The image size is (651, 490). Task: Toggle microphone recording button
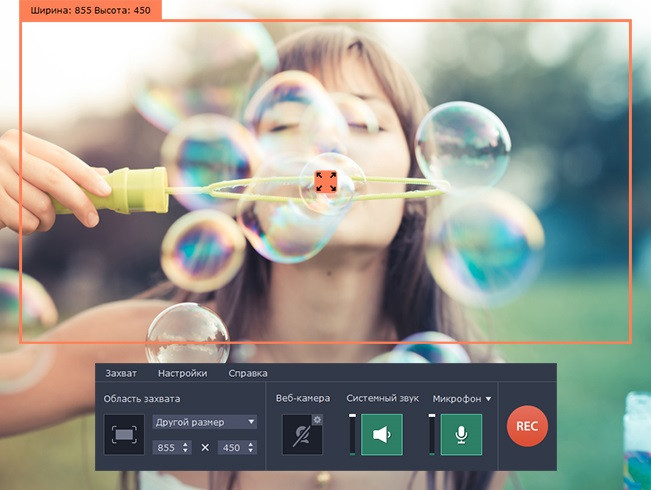(461, 434)
